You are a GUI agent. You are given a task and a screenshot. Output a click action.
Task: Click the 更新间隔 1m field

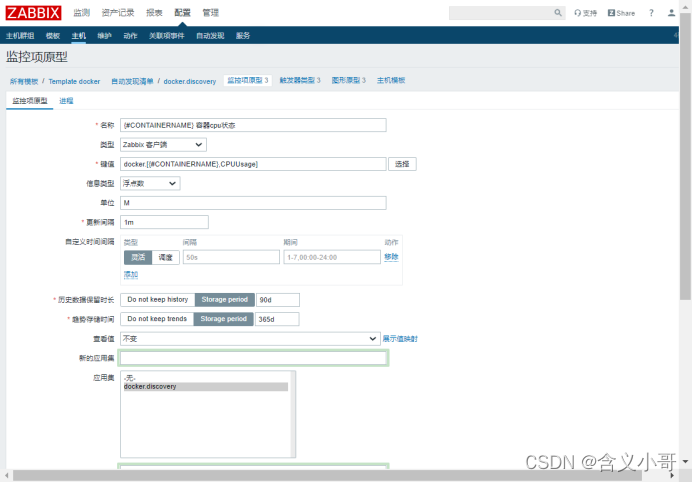[x=164, y=222]
